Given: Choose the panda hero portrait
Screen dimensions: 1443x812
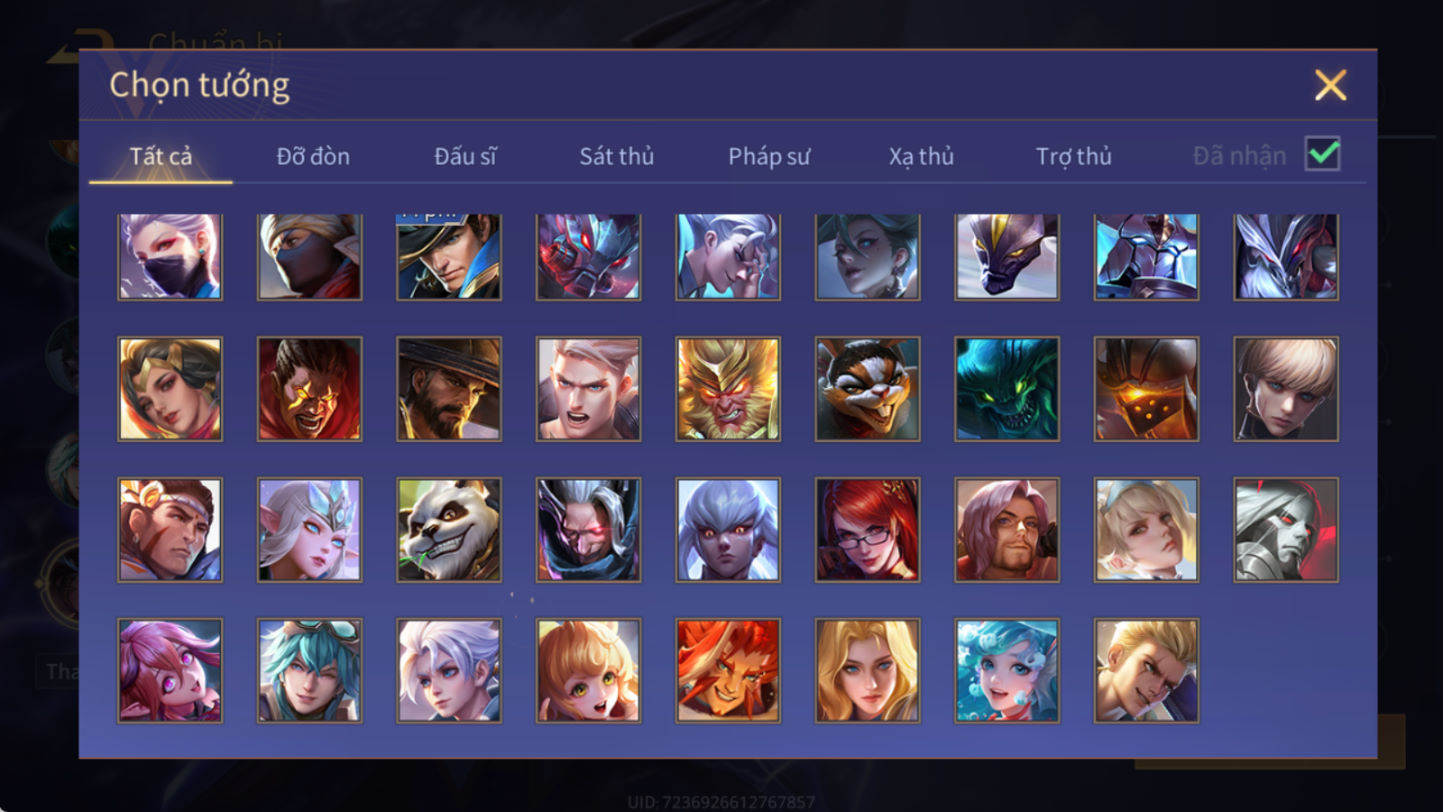Looking at the screenshot, I should click(449, 530).
